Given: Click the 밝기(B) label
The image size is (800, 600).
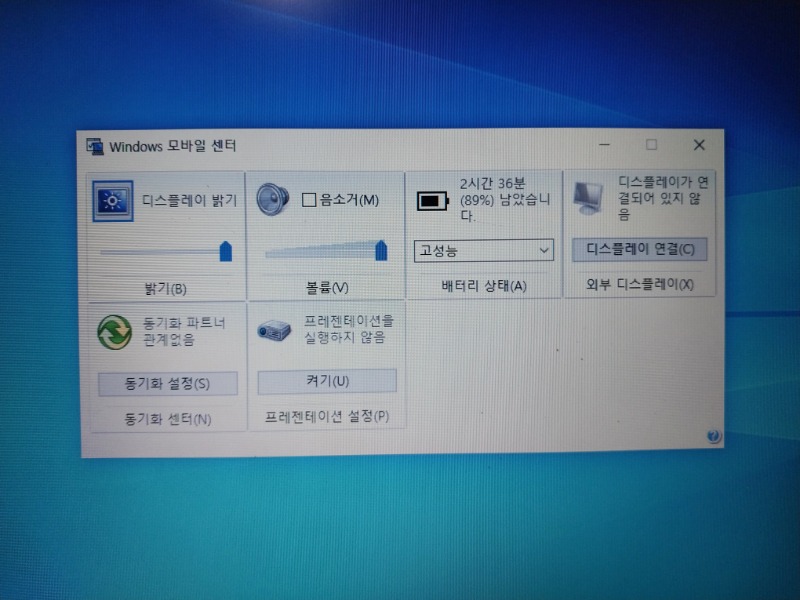Looking at the screenshot, I should [x=165, y=289].
